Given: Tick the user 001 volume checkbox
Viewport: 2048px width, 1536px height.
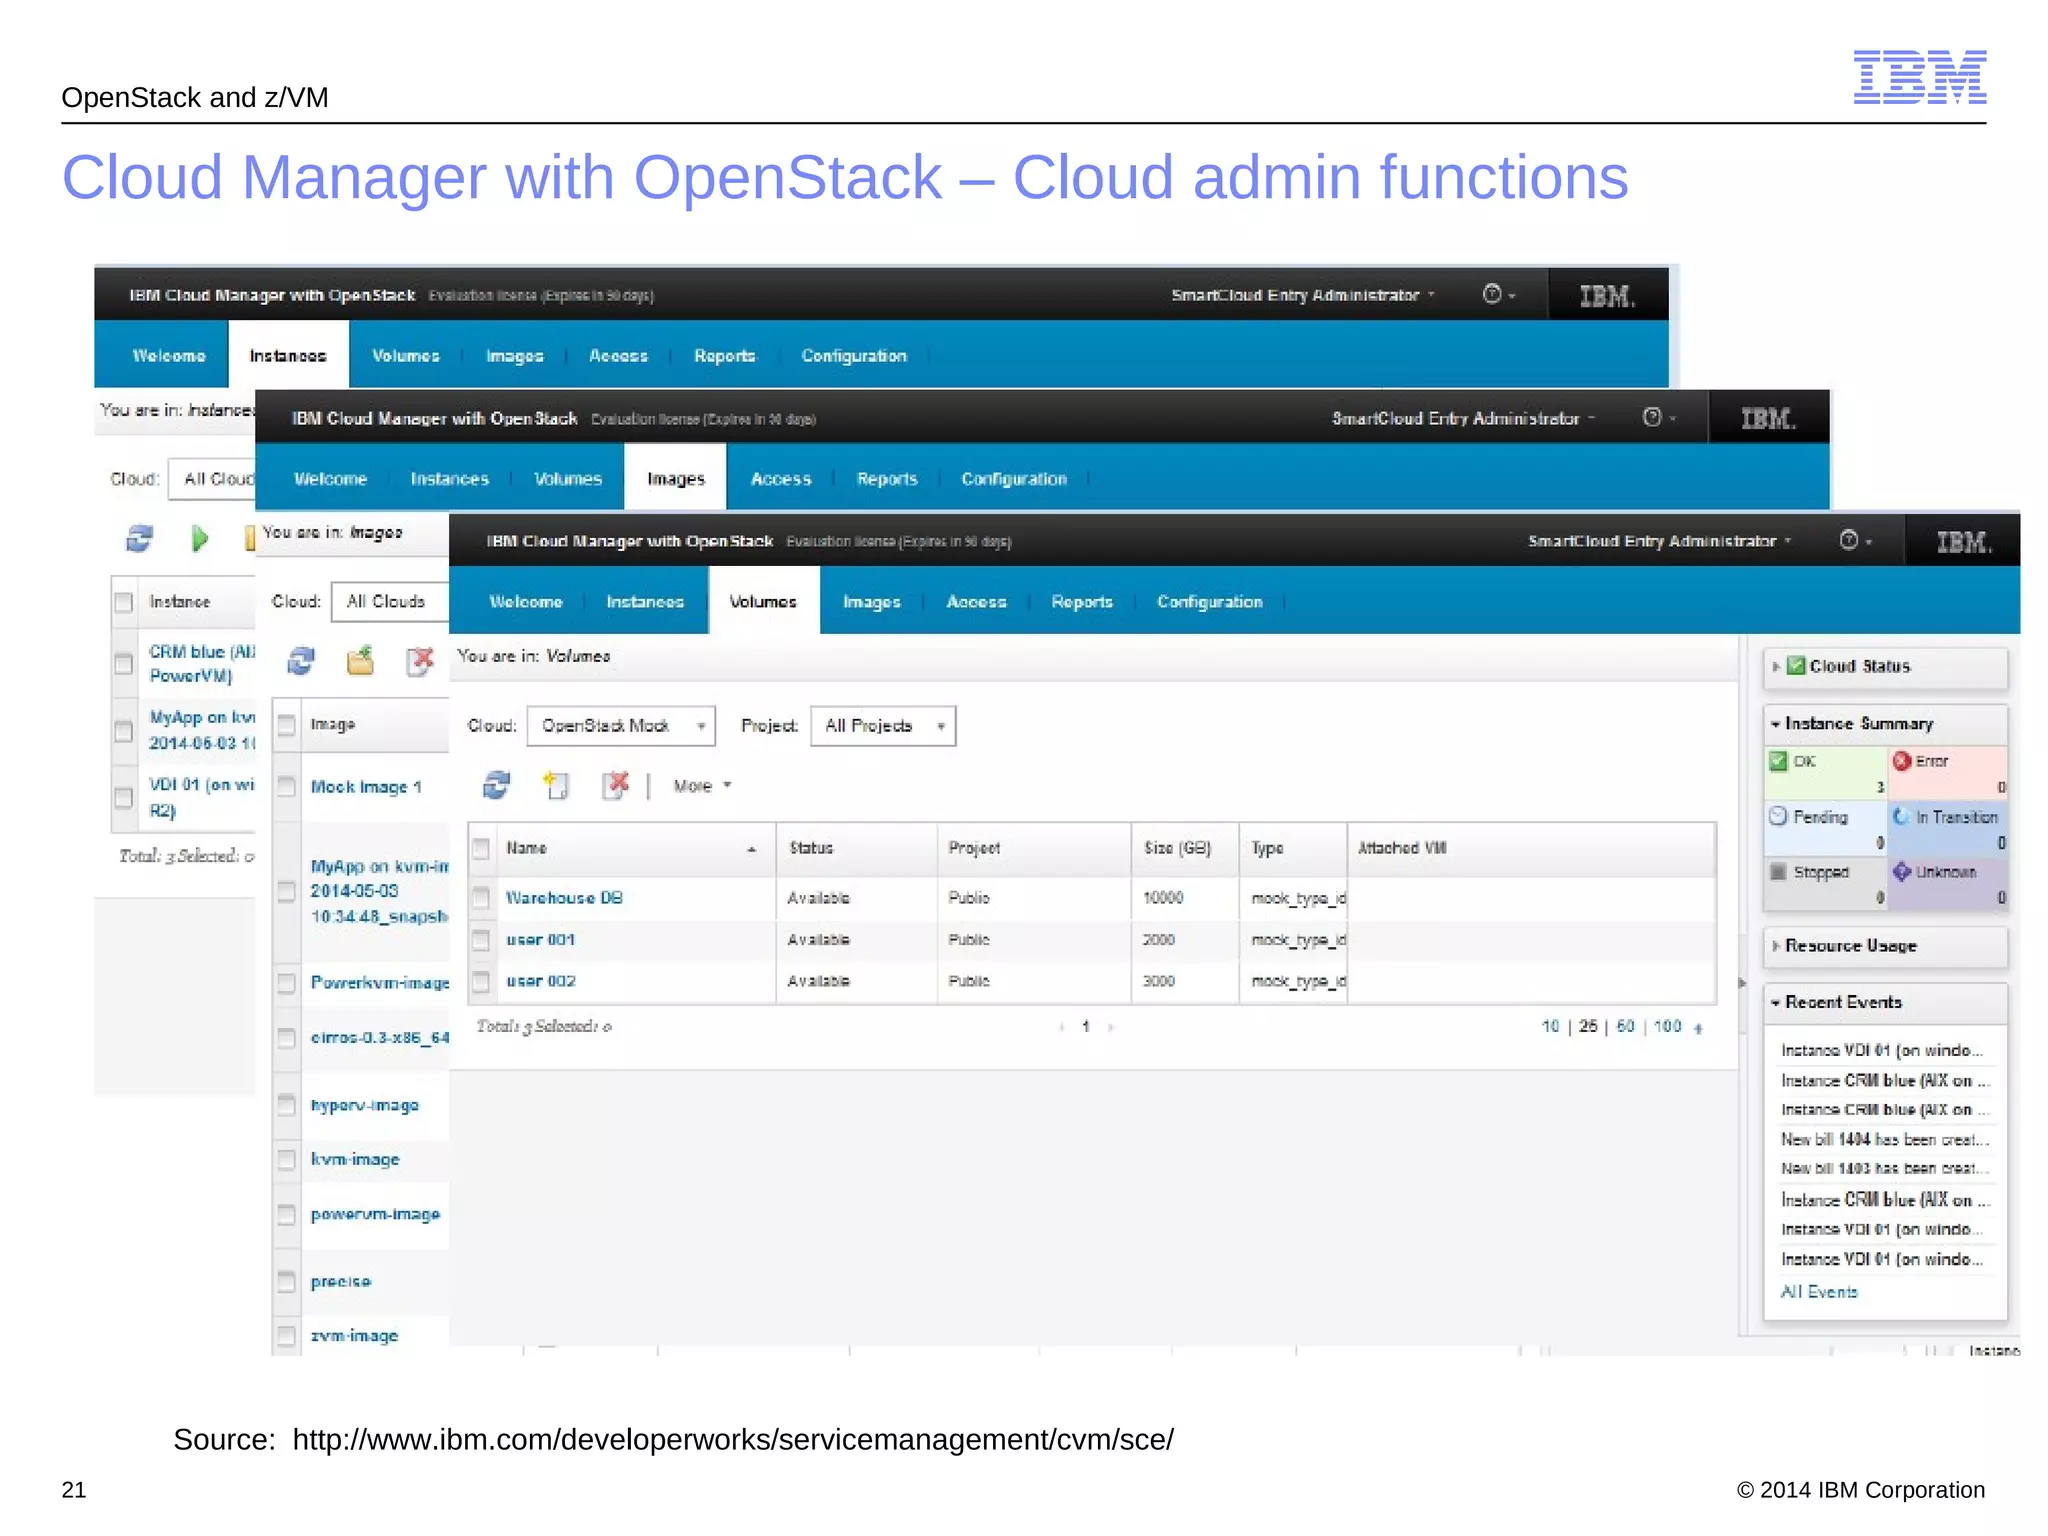Looking at the screenshot, I should tap(481, 939).
